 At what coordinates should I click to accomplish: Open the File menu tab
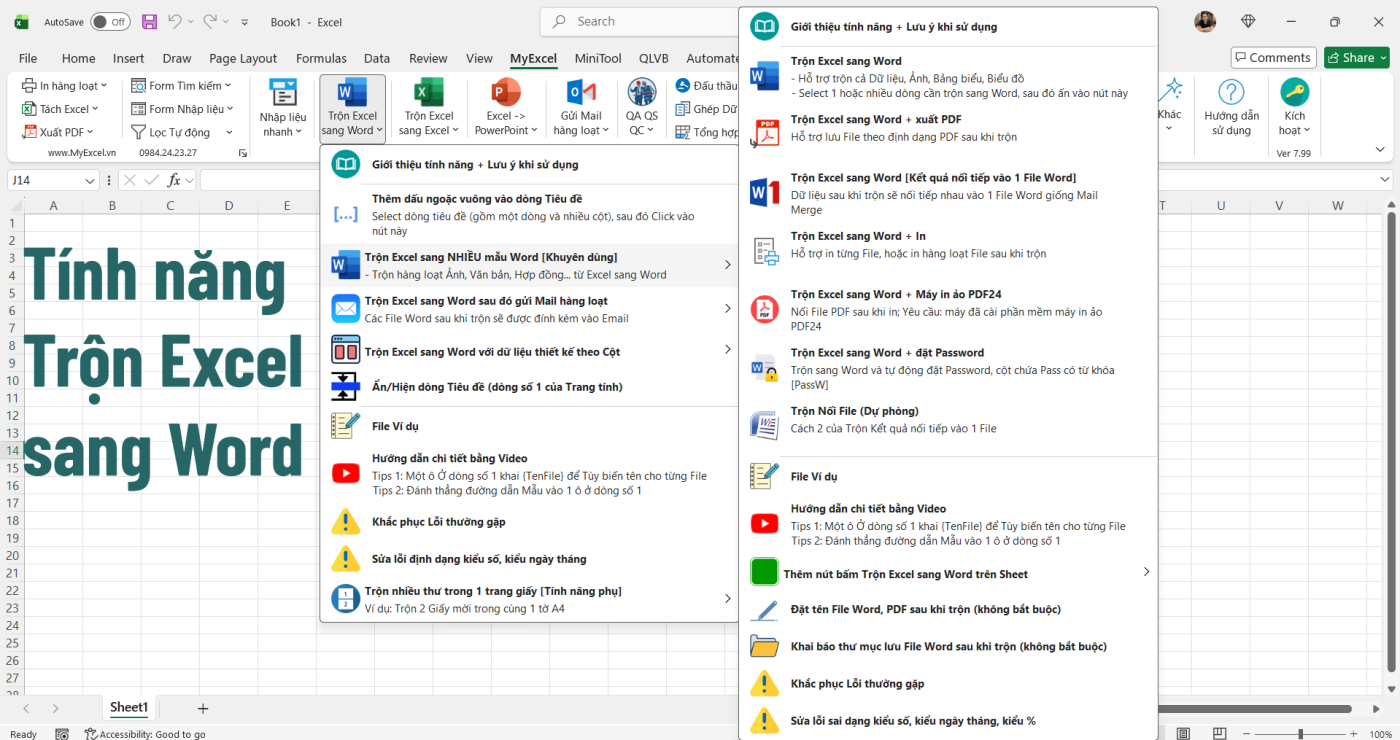tap(28, 58)
